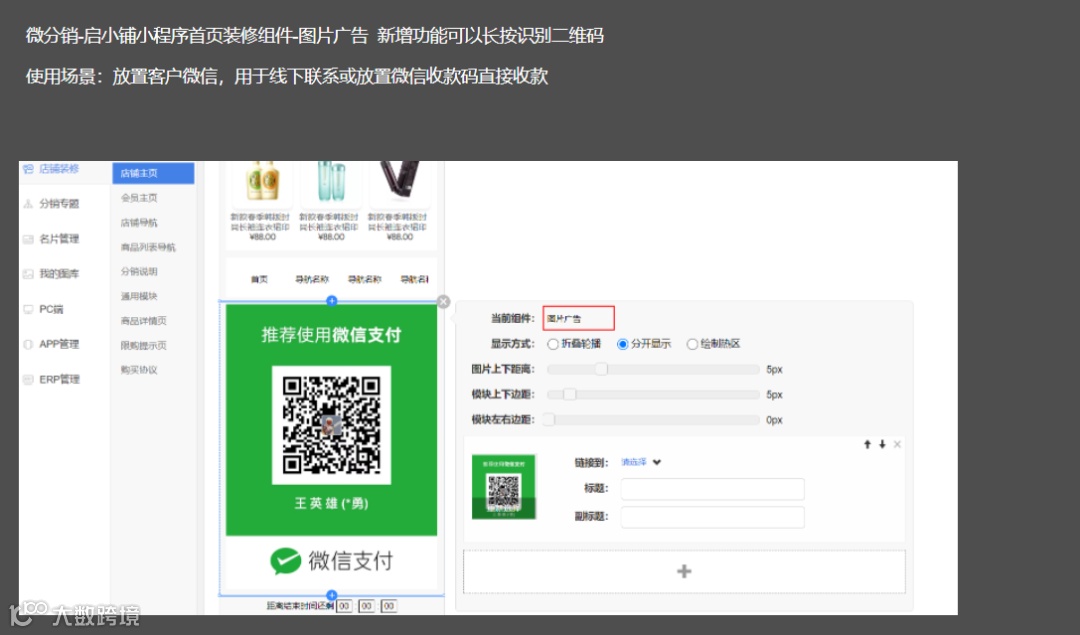Adjust the 图片上下距离 slider
Screen dimensions: 1080x635
pyautogui.click(x=601, y=369)
